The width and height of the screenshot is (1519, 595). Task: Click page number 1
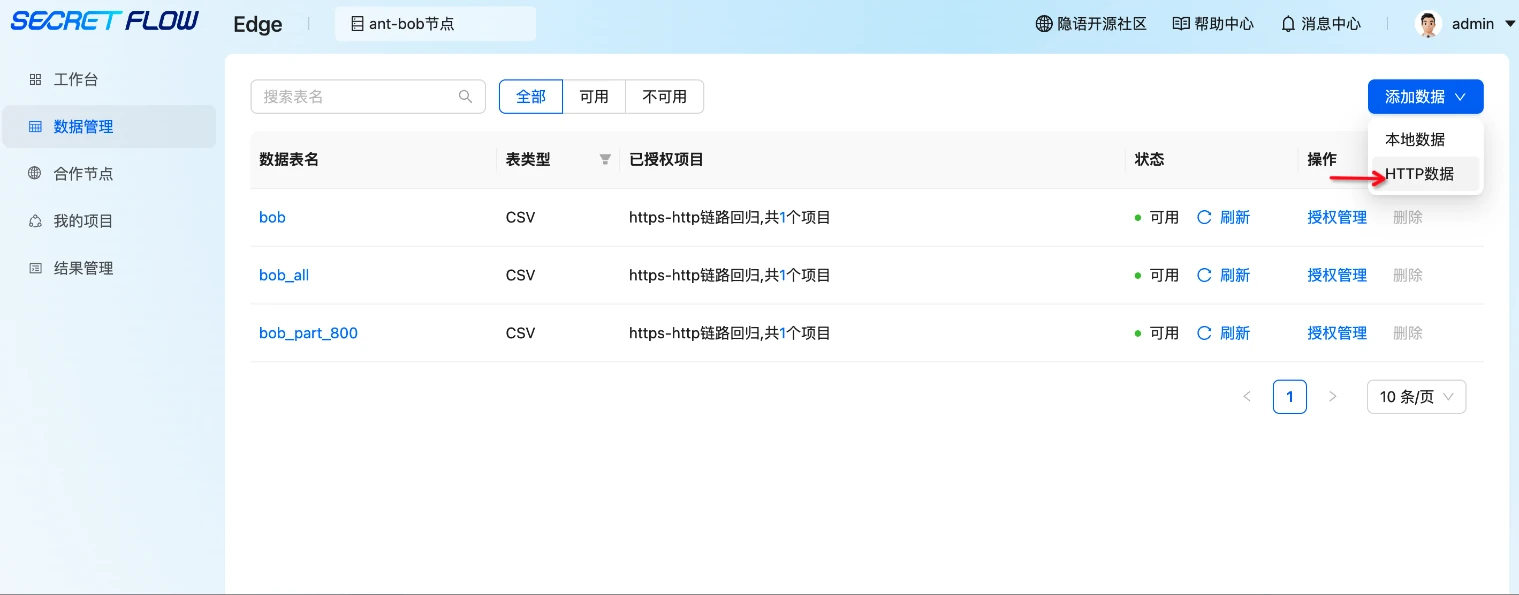1290,397
